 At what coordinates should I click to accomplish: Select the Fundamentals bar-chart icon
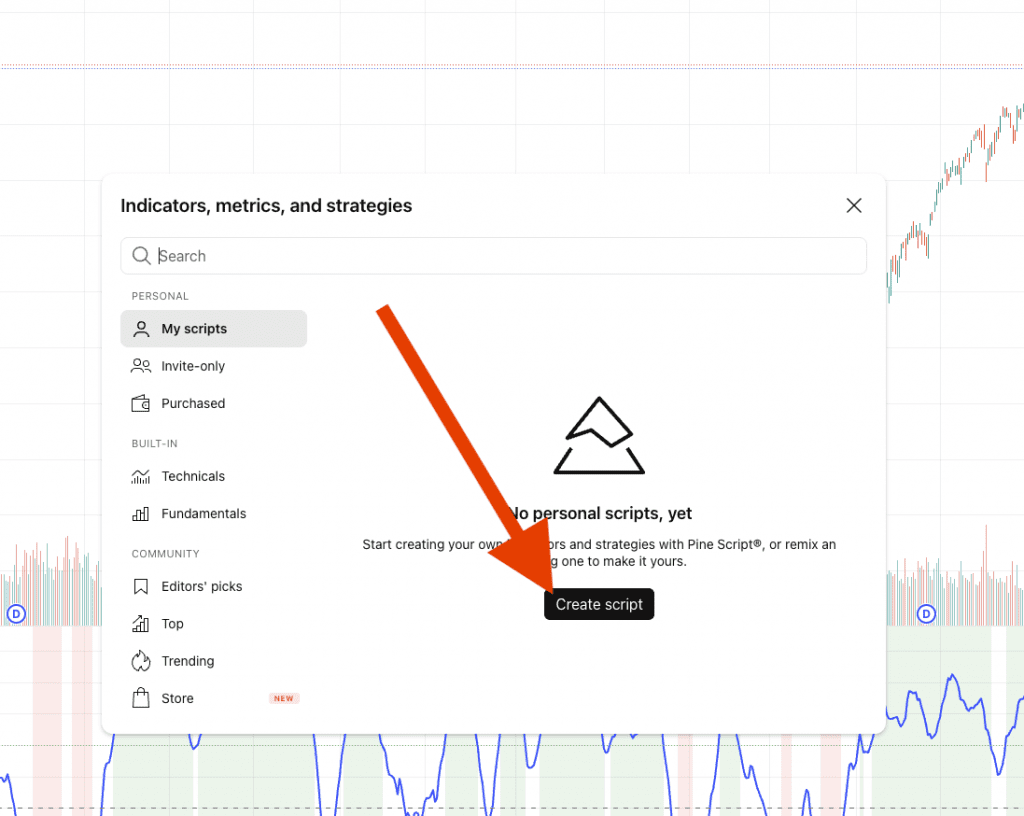click(x=141, y=513)
